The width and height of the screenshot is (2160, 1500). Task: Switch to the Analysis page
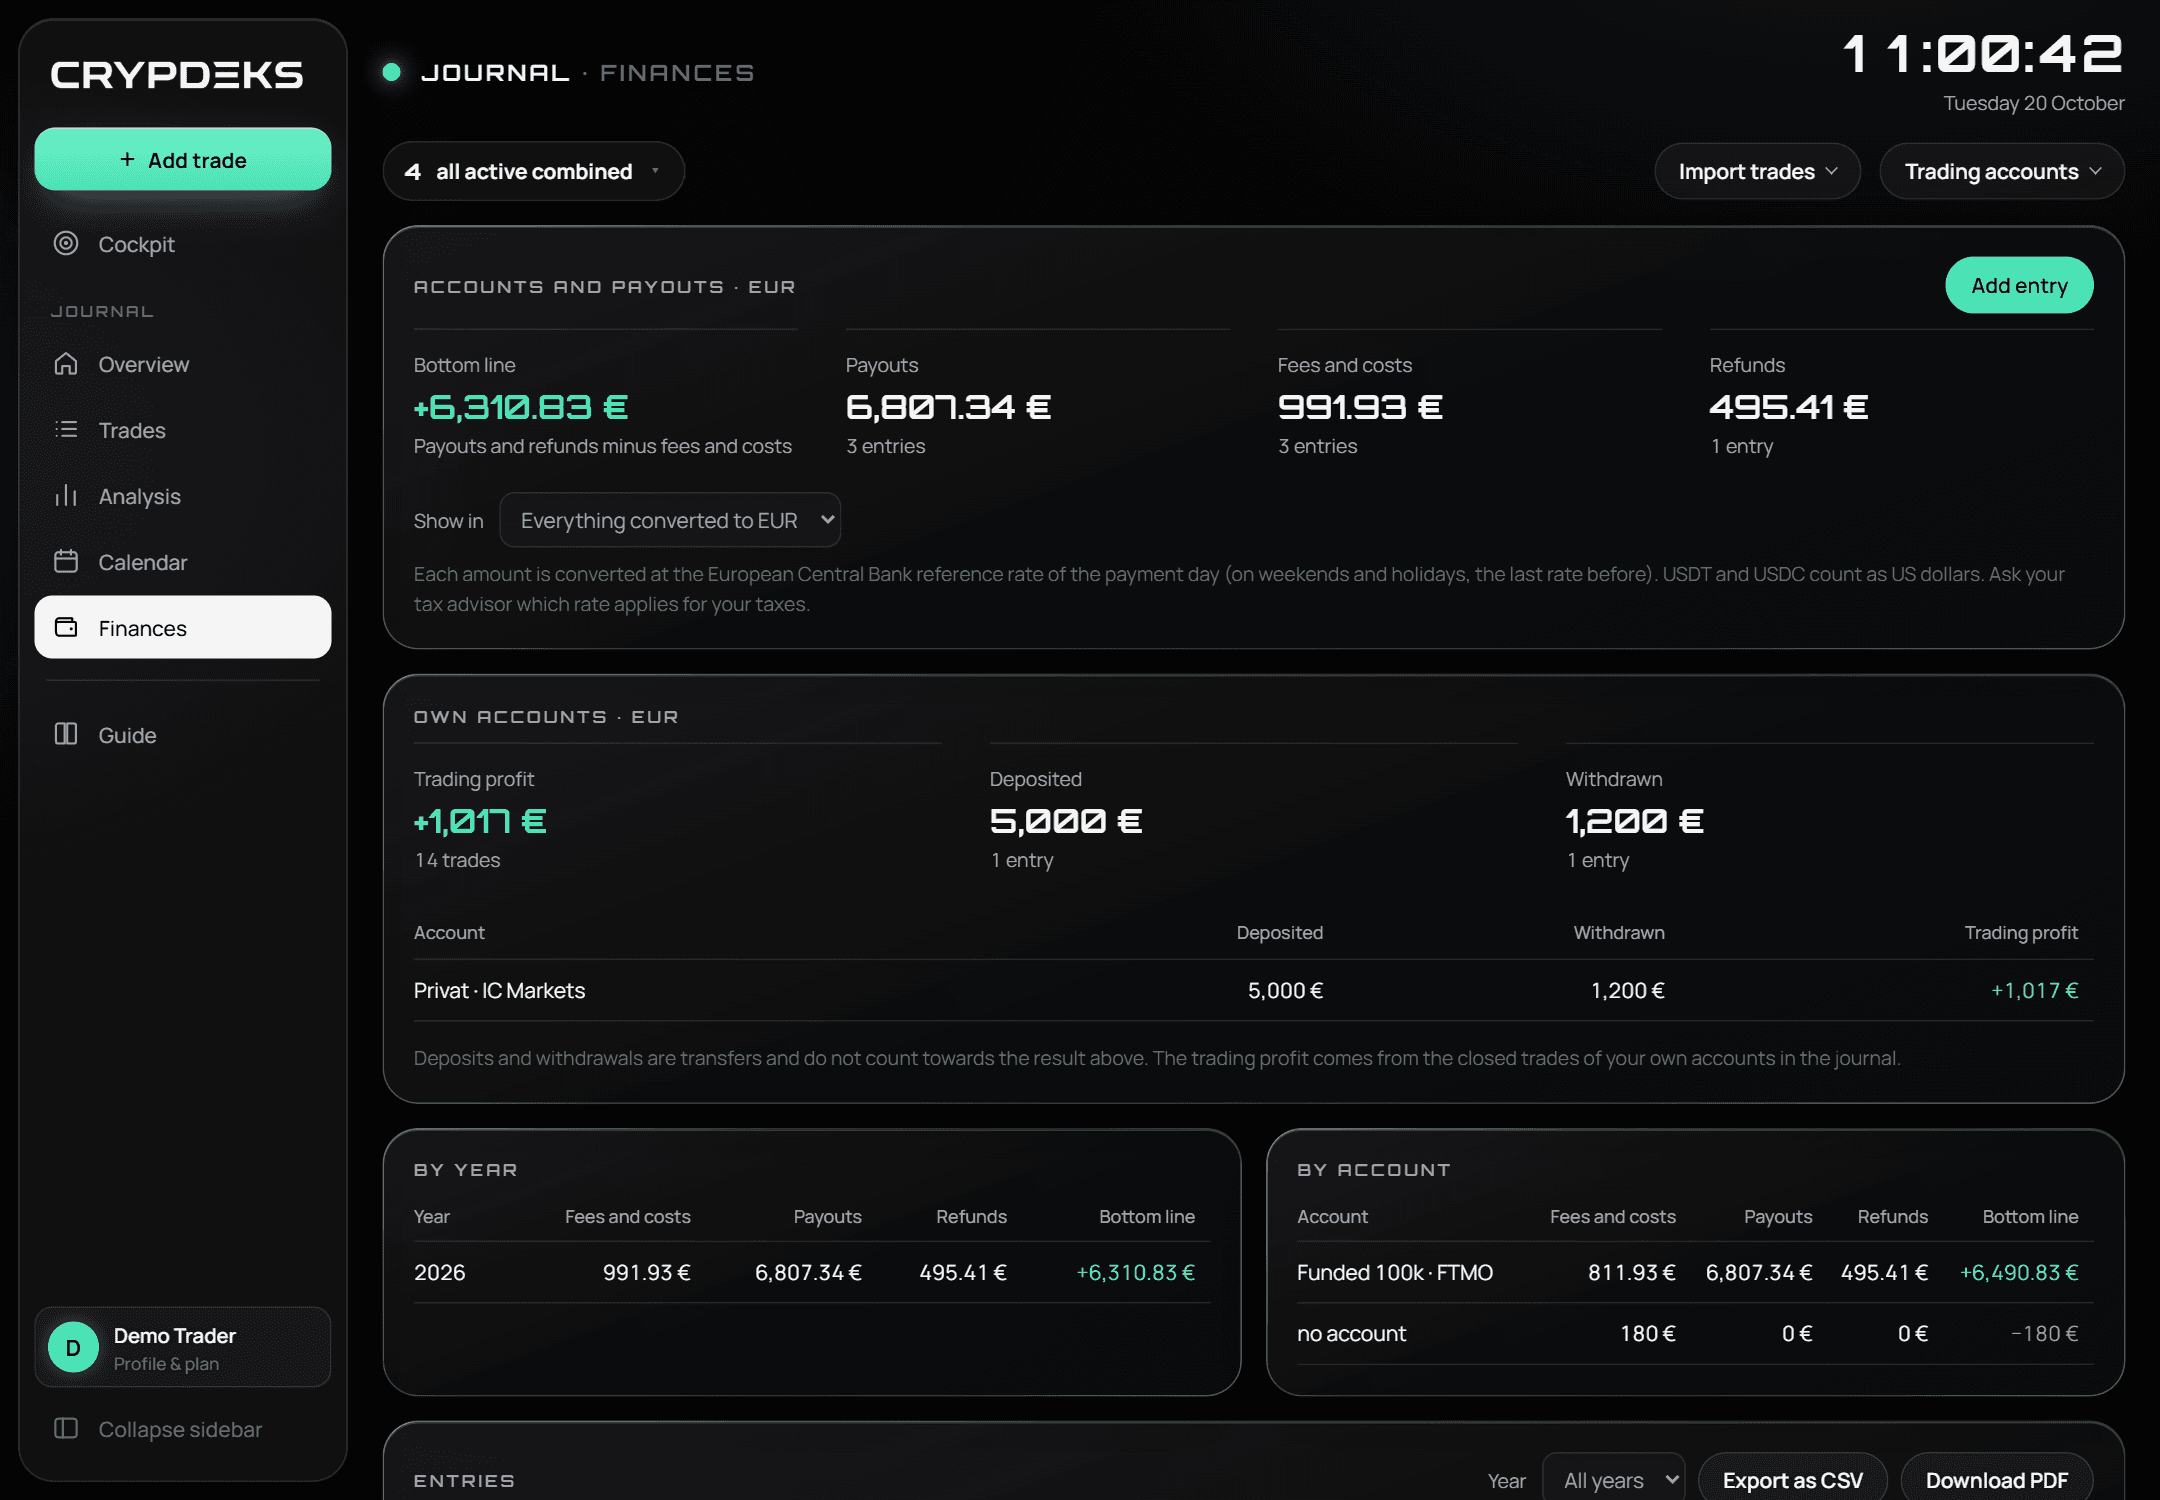(183, 496)
